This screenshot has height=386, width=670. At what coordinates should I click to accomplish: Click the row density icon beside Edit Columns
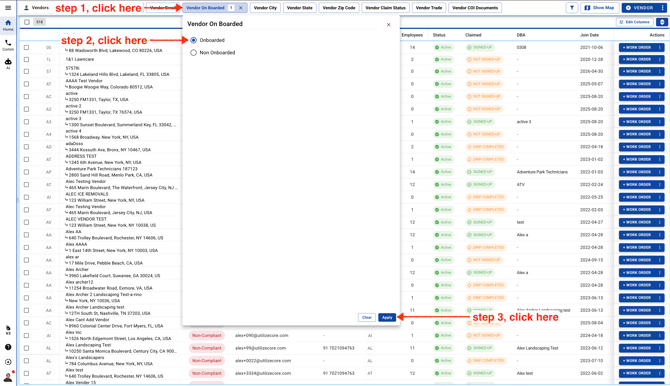tap(662, 22)
